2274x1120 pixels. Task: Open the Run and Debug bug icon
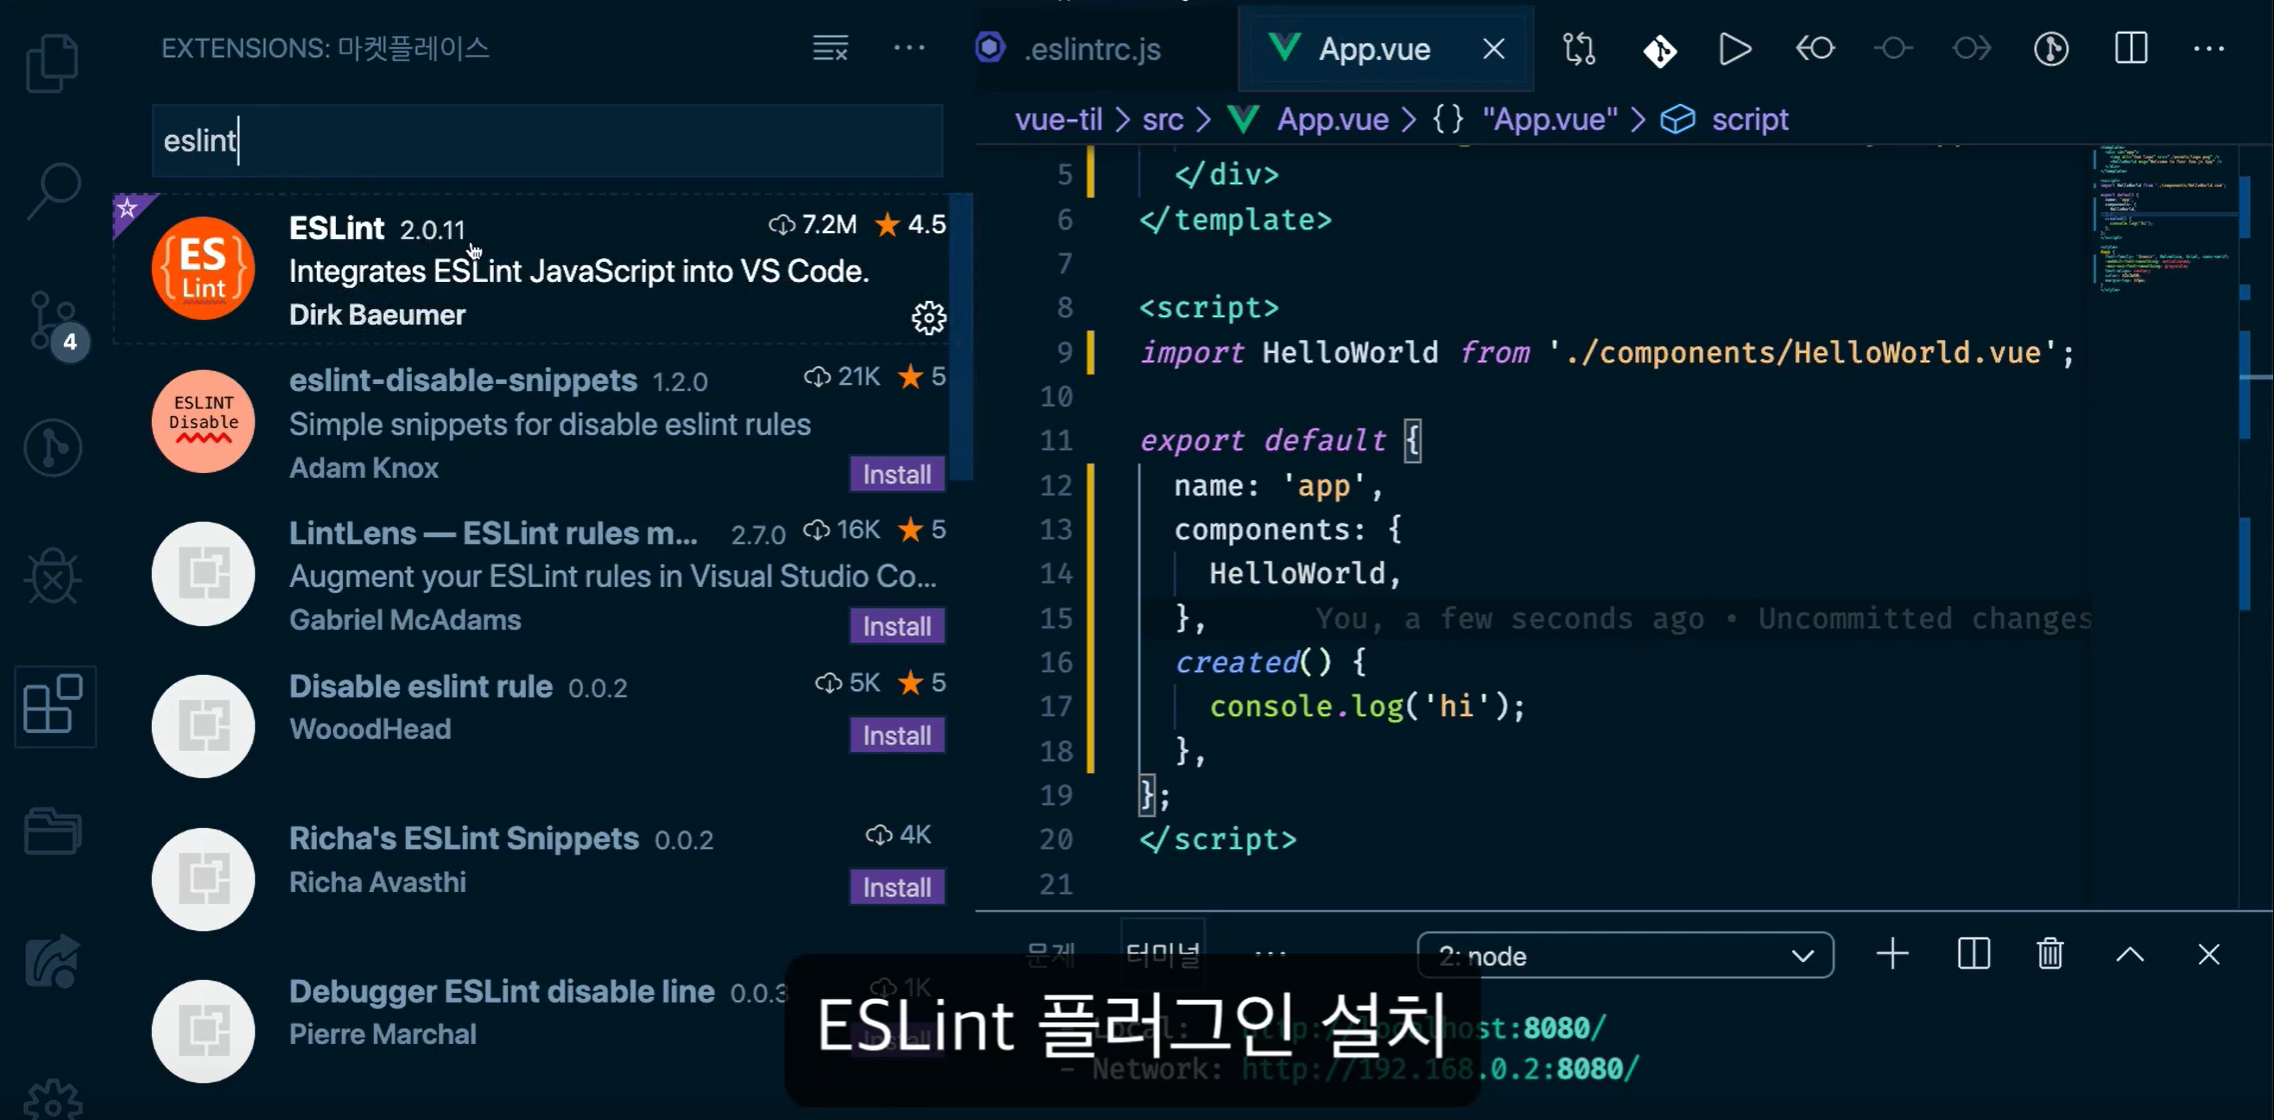pyautogui.click(x=52, y=576)
